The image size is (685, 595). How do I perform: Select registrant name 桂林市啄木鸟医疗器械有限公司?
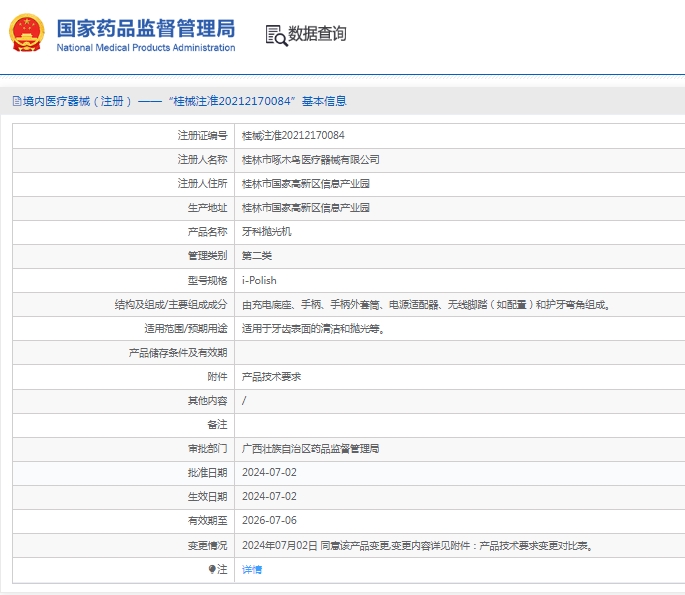coord(311,159)
